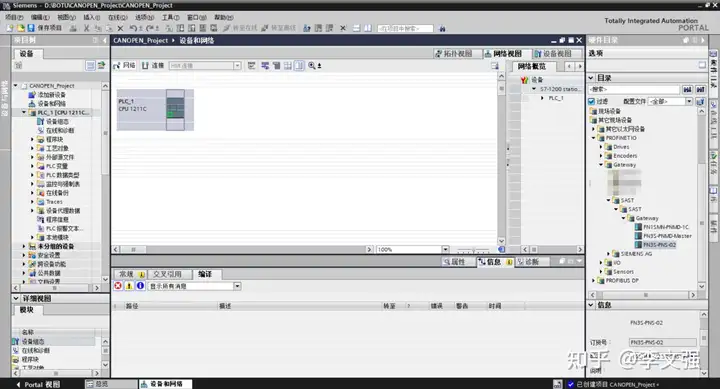Collapse the PROFINET IO catalog folder
This screenshot has height=389, width=720.
pos(593,138)
